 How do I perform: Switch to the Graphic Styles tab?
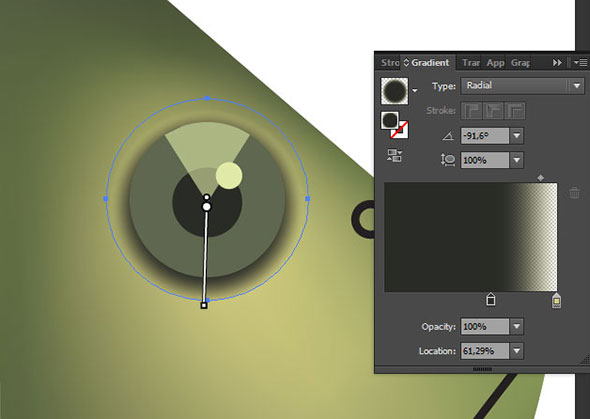(x=520, y=62)
